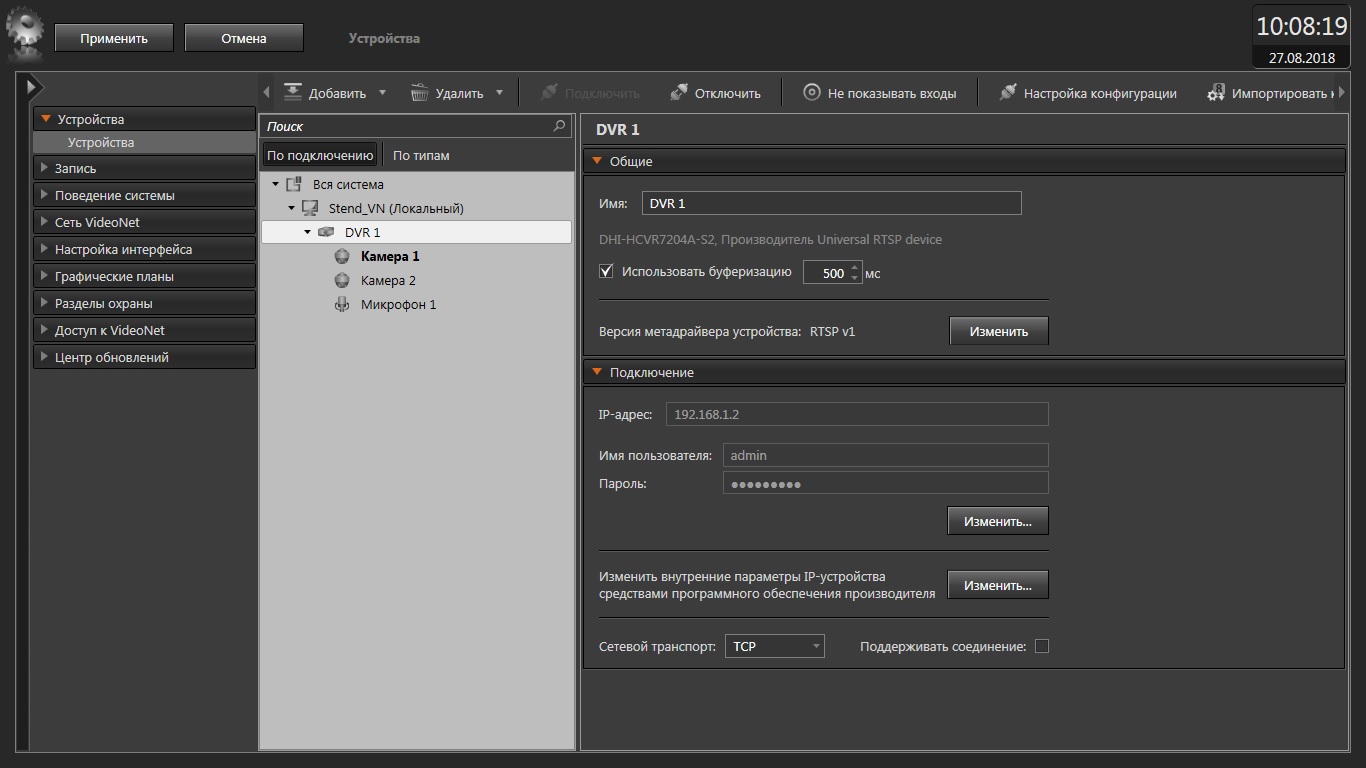Select 'Камера 1' in the device tree
1366x768 pixels.
pos(390,256)
